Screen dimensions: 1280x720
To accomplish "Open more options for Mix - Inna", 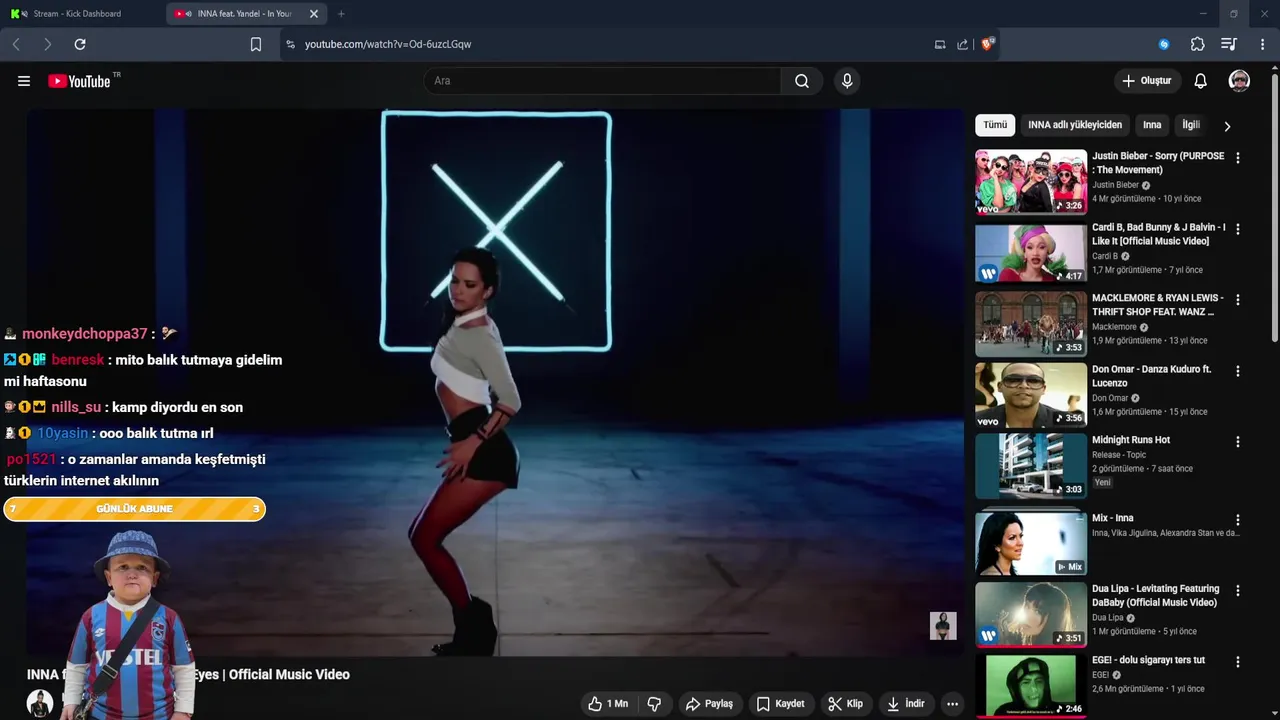I will pyautogui.click(x=1238, y=520).
